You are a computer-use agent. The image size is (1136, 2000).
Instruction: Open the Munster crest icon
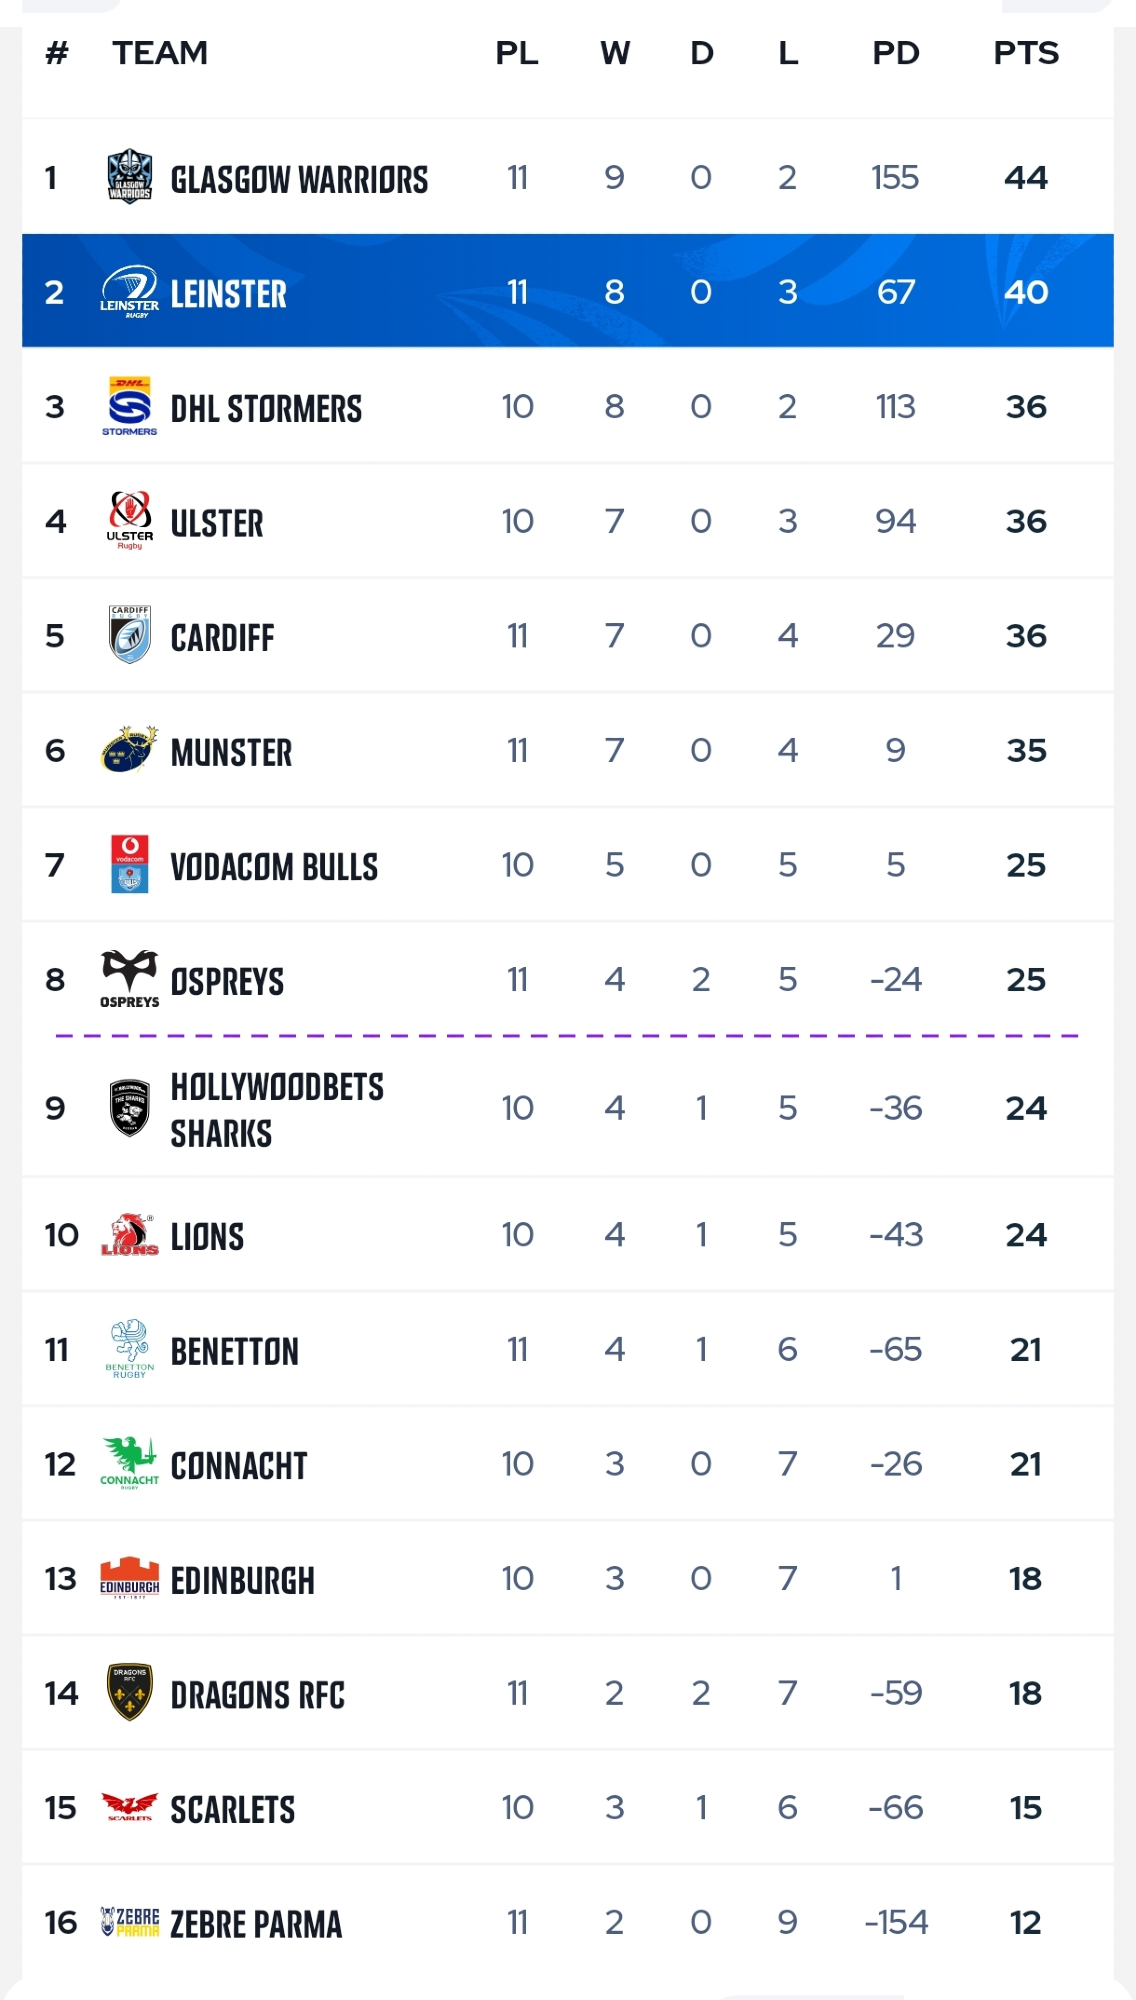[130, 750]
